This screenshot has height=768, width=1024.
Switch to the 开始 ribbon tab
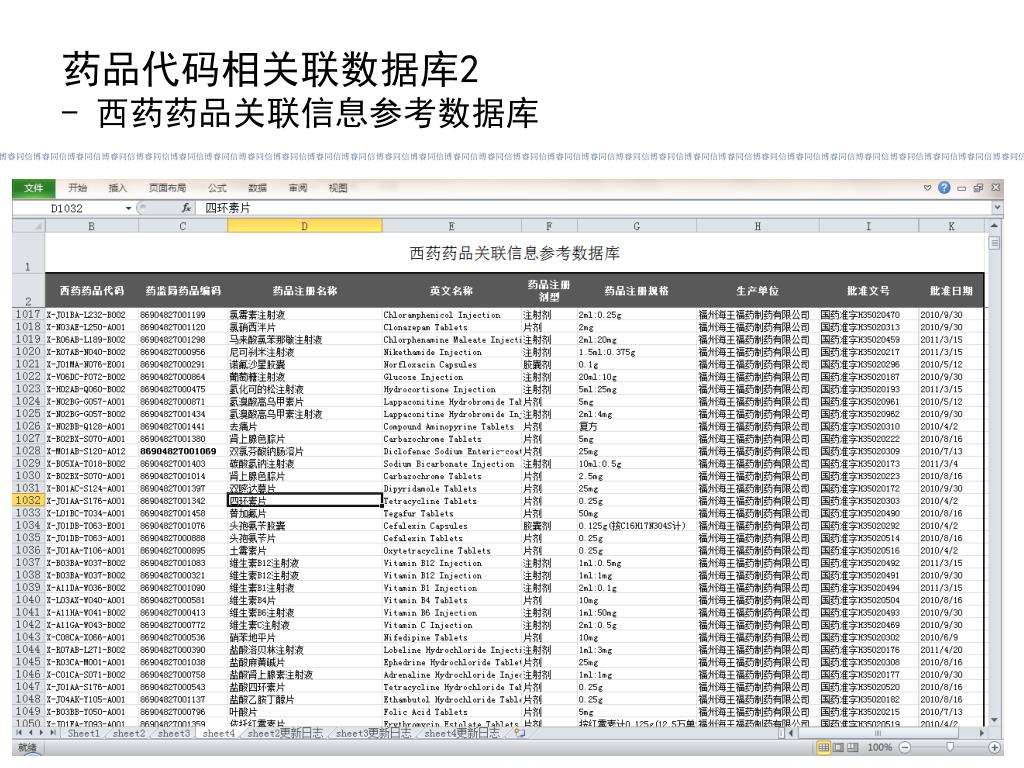(78, 188)
